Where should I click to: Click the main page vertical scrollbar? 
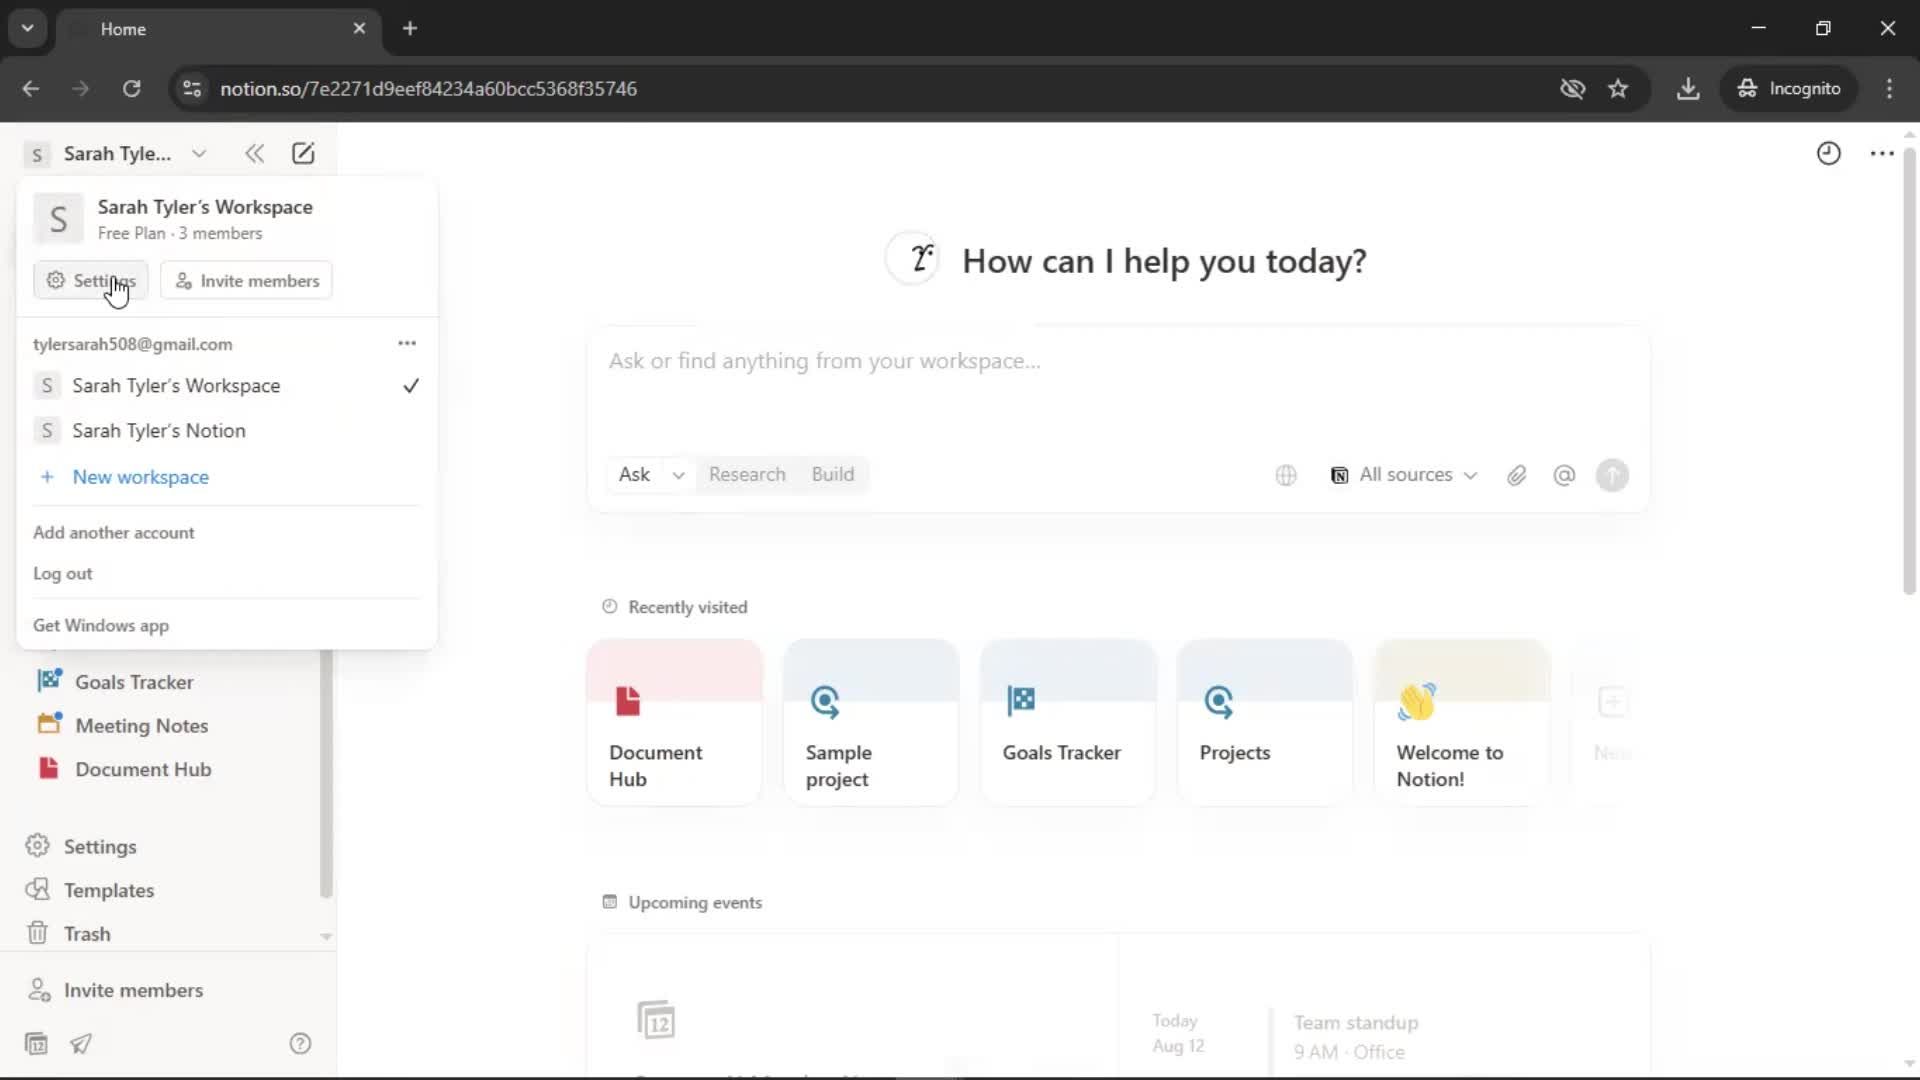1908,370
